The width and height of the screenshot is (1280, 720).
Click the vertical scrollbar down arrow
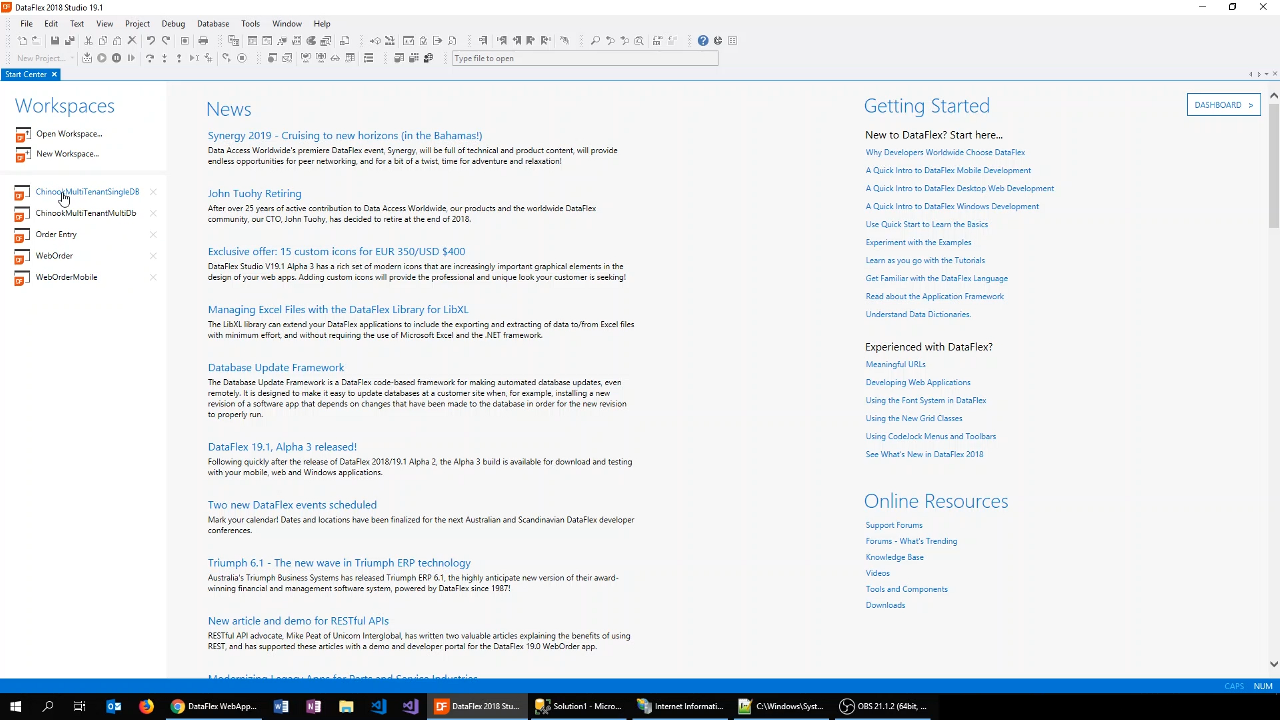pyautogui.click(x=1273, y=663)
